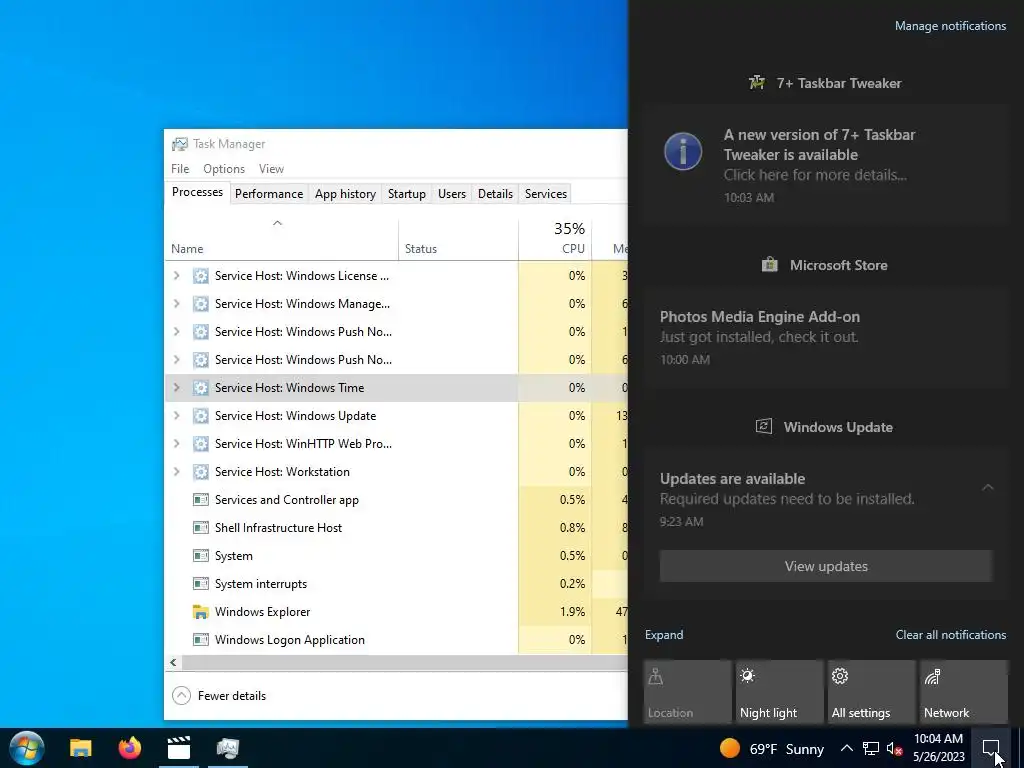The image size is (1024, 768).
Task: Toggle the Location quick action
Action: [687, 692]
